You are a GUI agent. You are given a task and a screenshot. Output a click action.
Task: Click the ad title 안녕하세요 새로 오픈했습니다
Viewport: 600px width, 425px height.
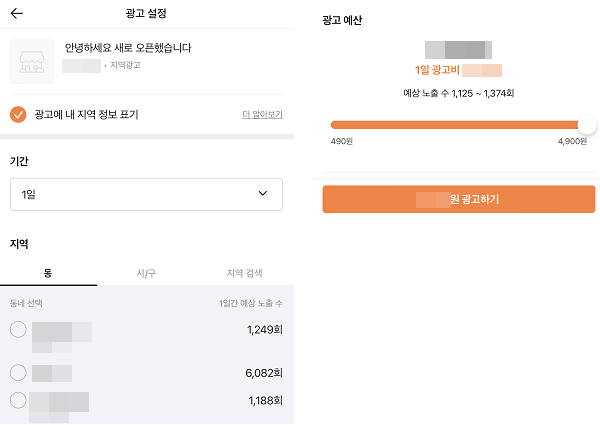(x=128, y=48)
